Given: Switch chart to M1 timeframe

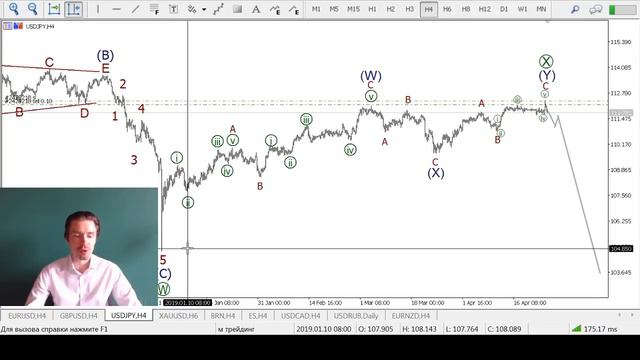Looking at the screenshot, I should tap(316, 9).
